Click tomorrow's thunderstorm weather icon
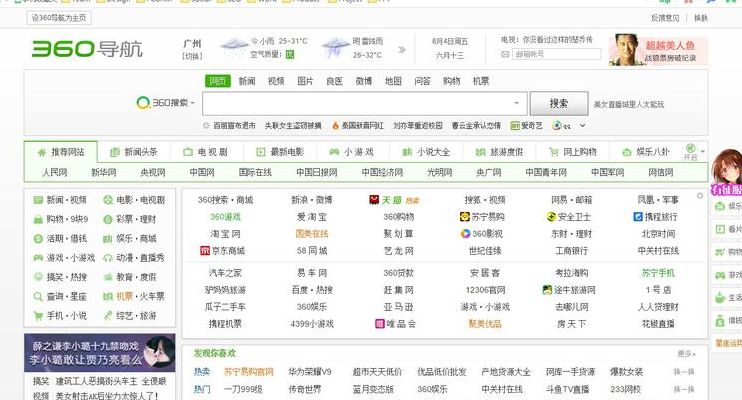742x400 pixels. [335, 47]
